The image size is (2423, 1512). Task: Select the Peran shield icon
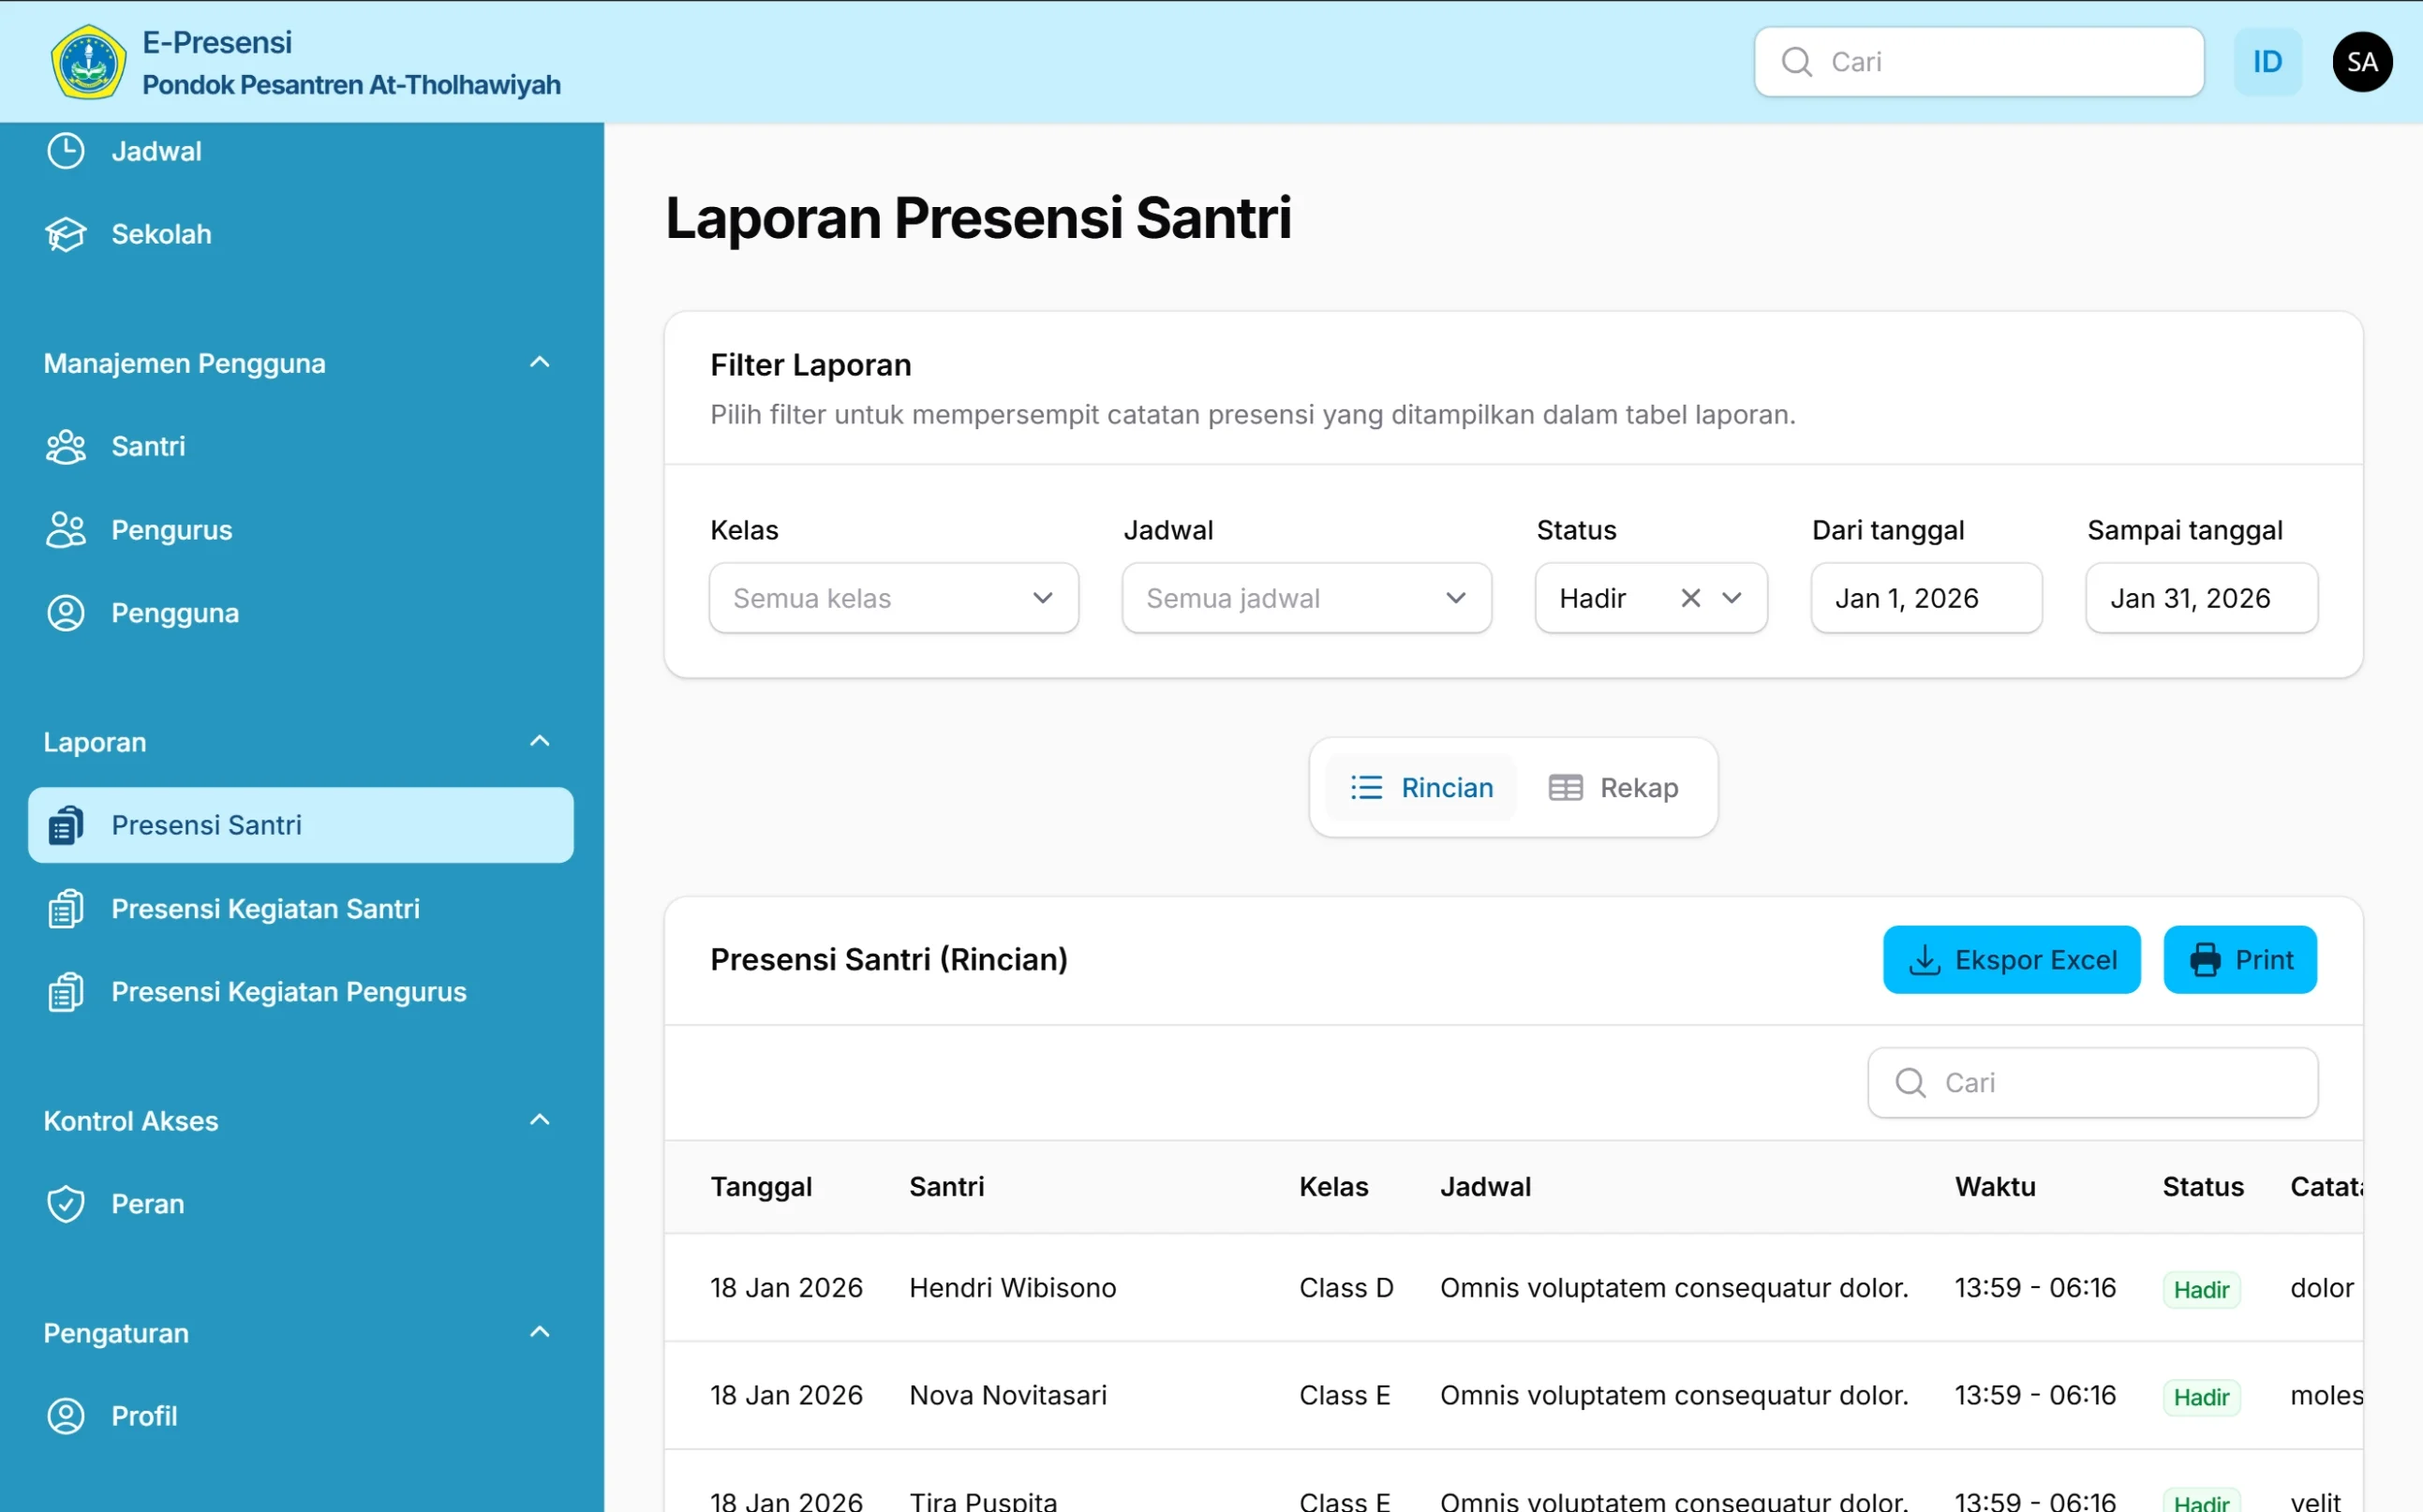click(x=65, y=1204)
